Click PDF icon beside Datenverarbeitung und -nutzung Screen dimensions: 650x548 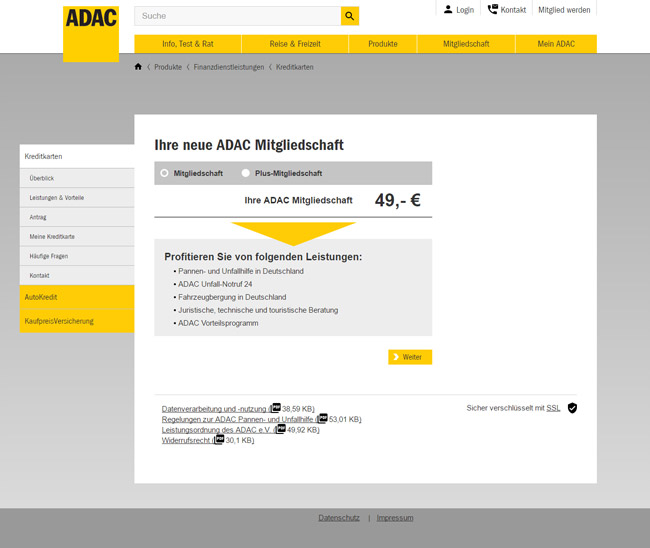pyautogui.click(x=276, y=407)
